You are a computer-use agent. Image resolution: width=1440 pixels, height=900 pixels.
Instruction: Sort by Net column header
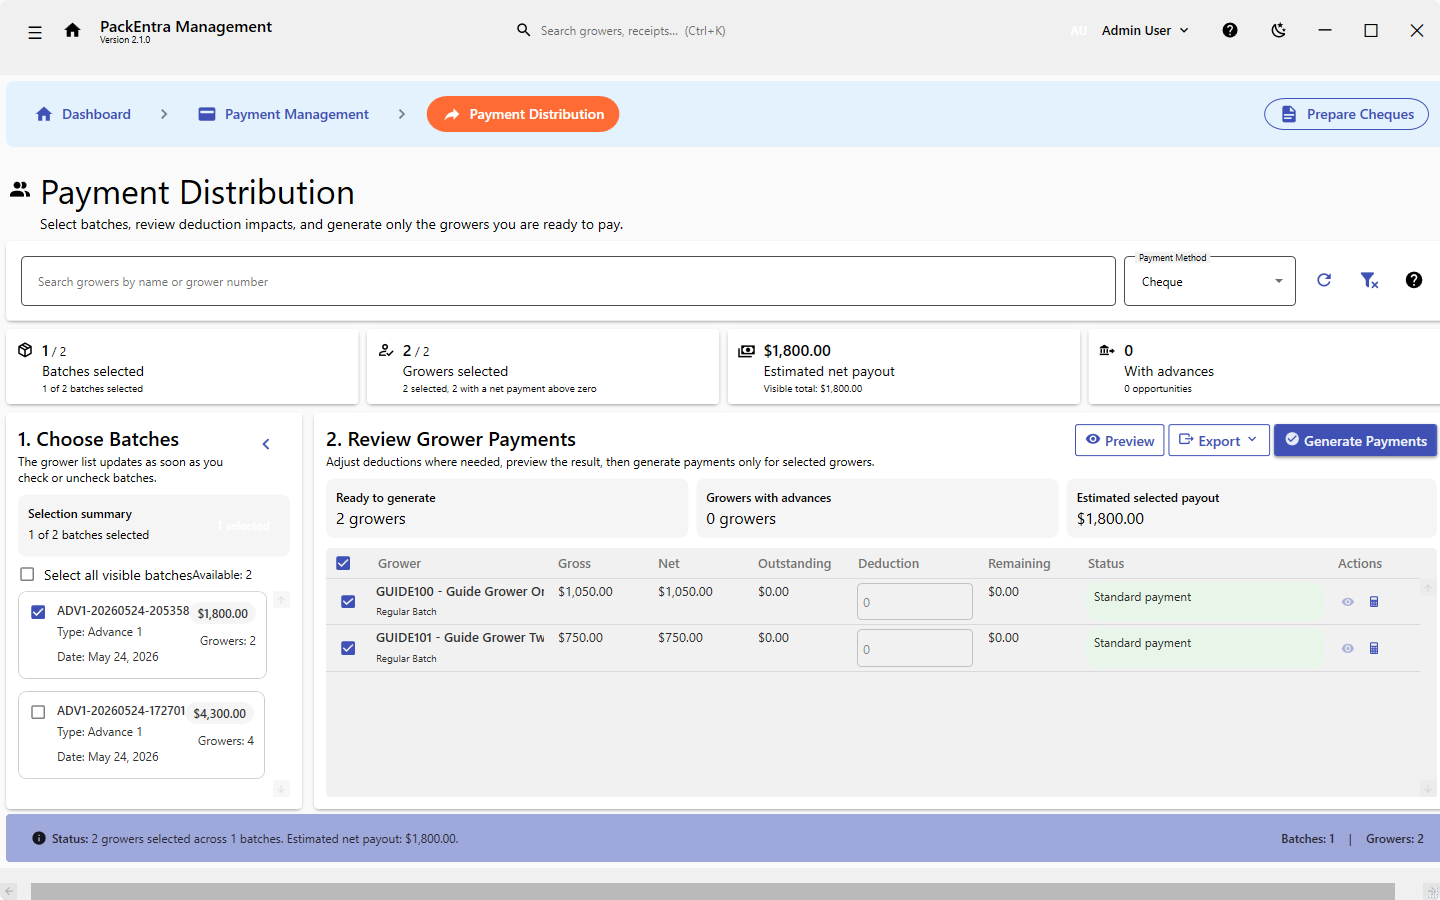[669, 563]
